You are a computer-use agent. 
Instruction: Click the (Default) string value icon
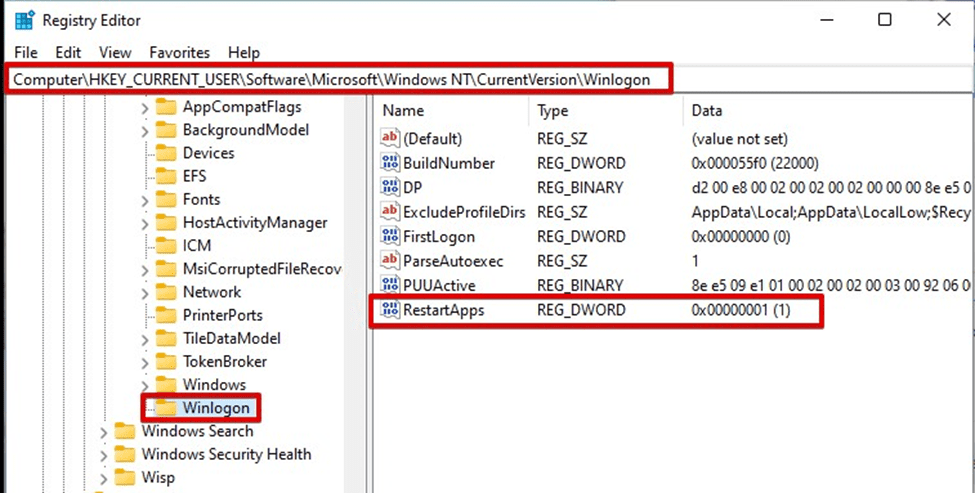390,139
